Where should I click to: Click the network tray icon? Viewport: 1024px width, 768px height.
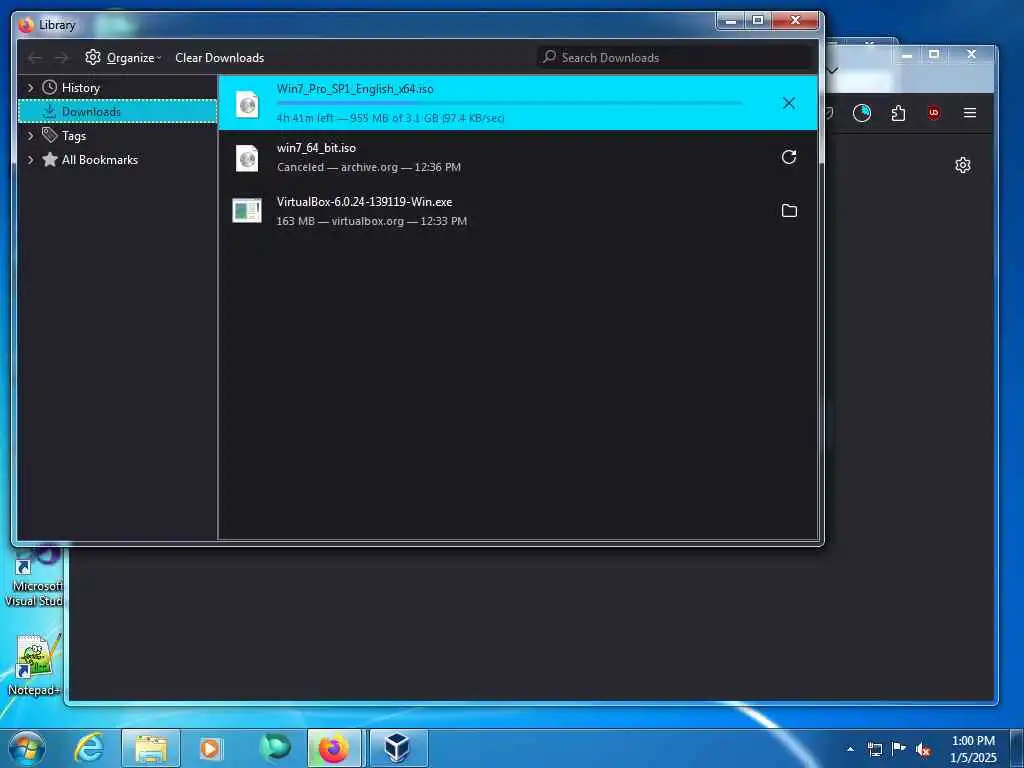click(874, 750)
